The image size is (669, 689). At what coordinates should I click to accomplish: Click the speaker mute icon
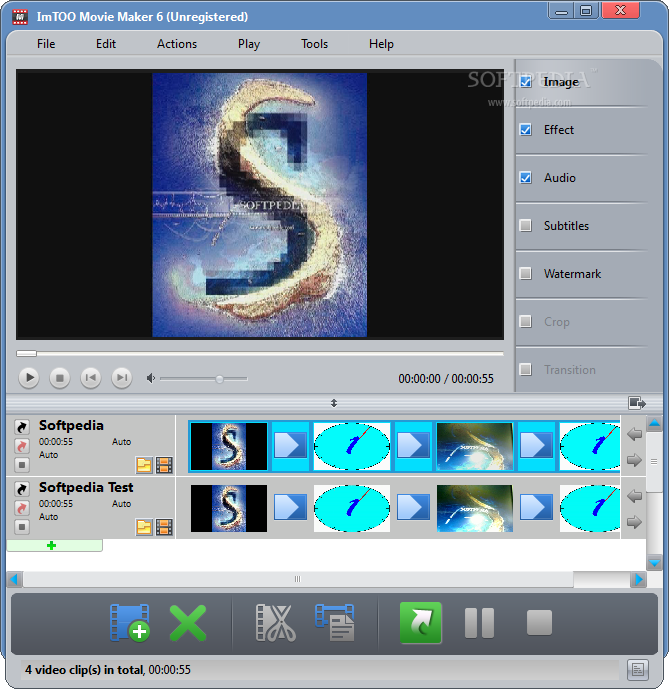pyautogui.click(x=151, y=378)
